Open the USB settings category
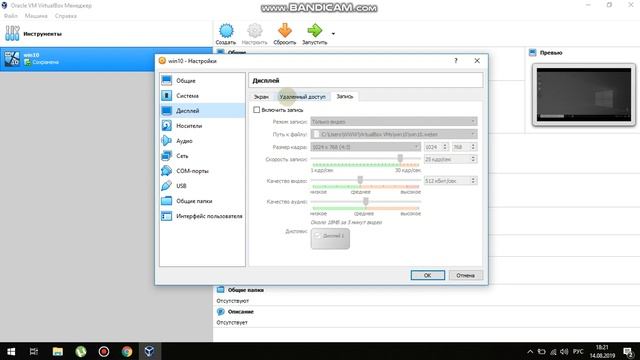 [202, 186]
